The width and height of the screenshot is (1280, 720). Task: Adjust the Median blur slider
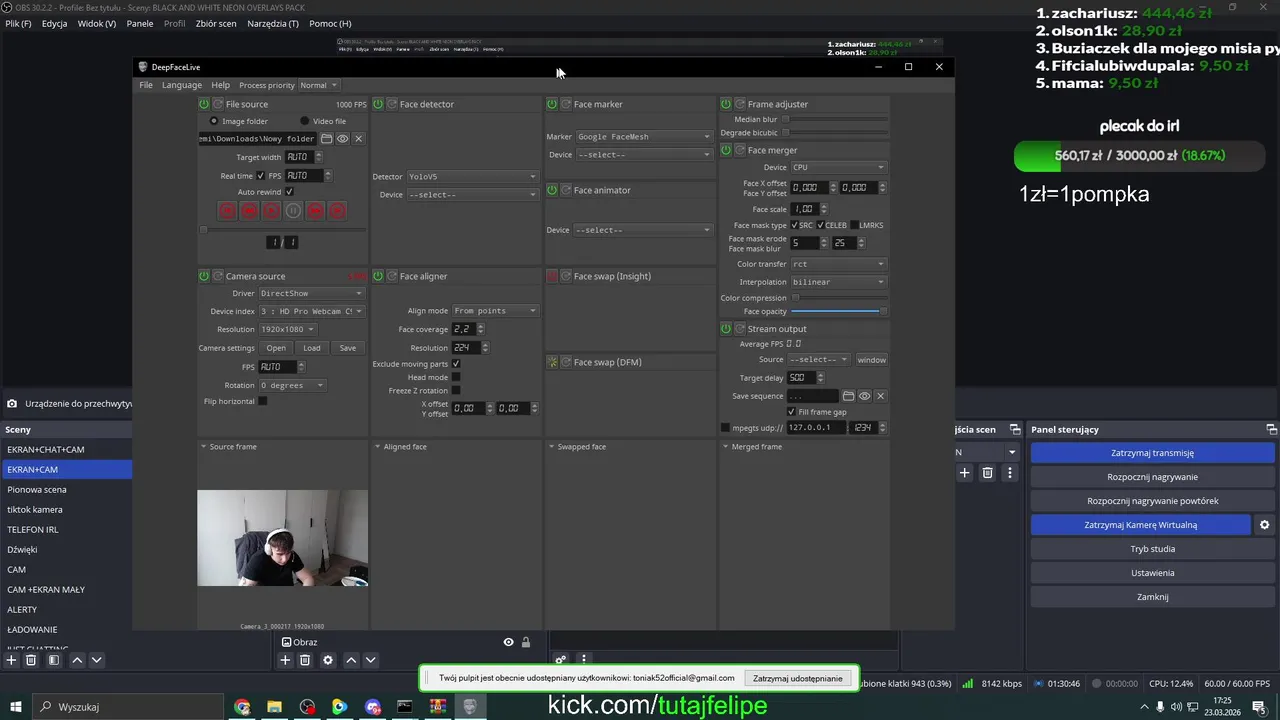(836, 119)
